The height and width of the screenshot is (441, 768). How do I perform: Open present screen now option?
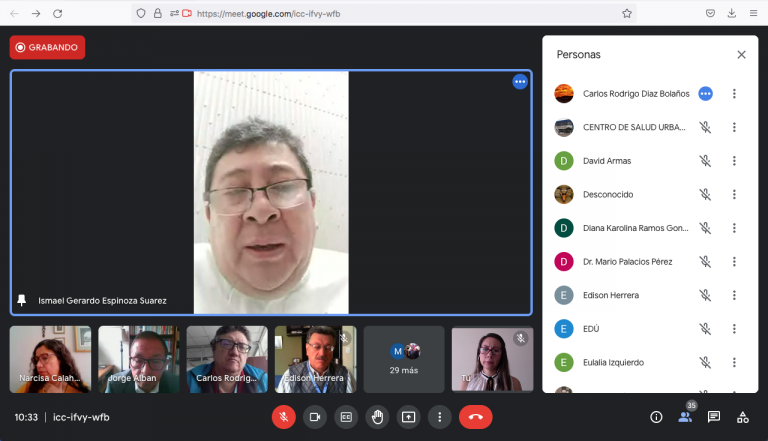pyautogui.click(x=408, y=417)
